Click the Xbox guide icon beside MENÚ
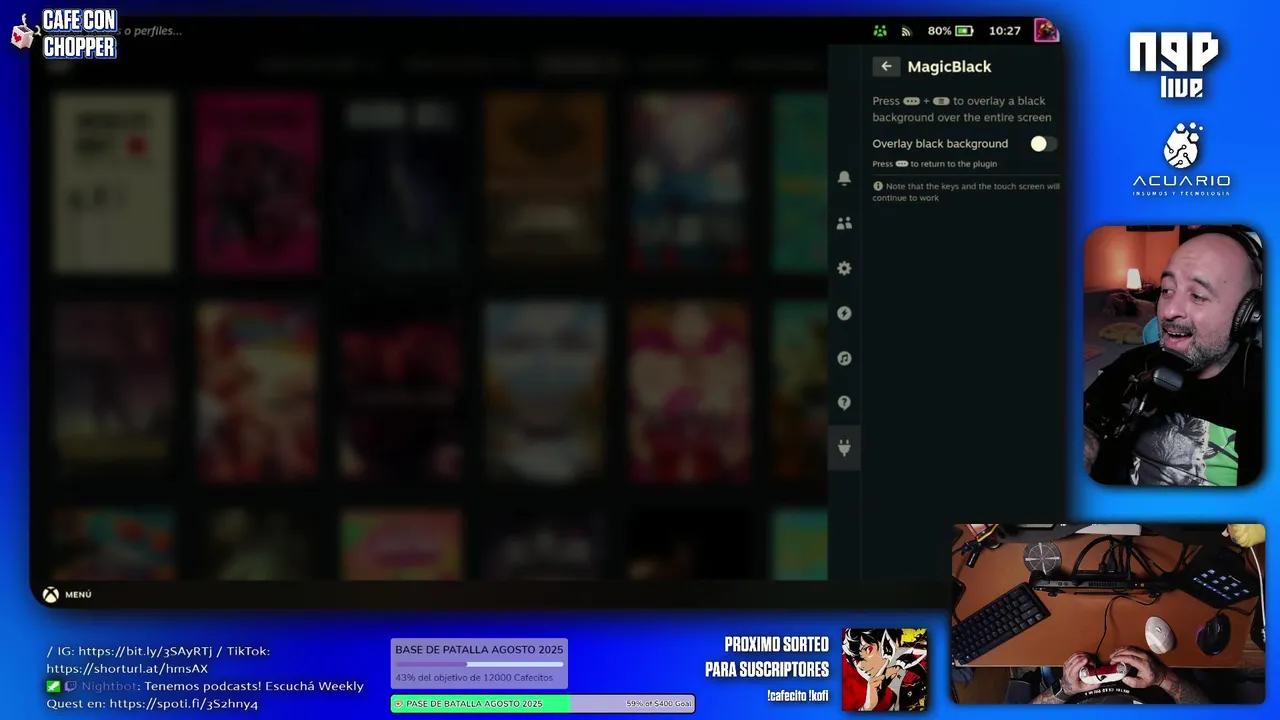This screenshot has height=720, width=1280. (50, 594)
